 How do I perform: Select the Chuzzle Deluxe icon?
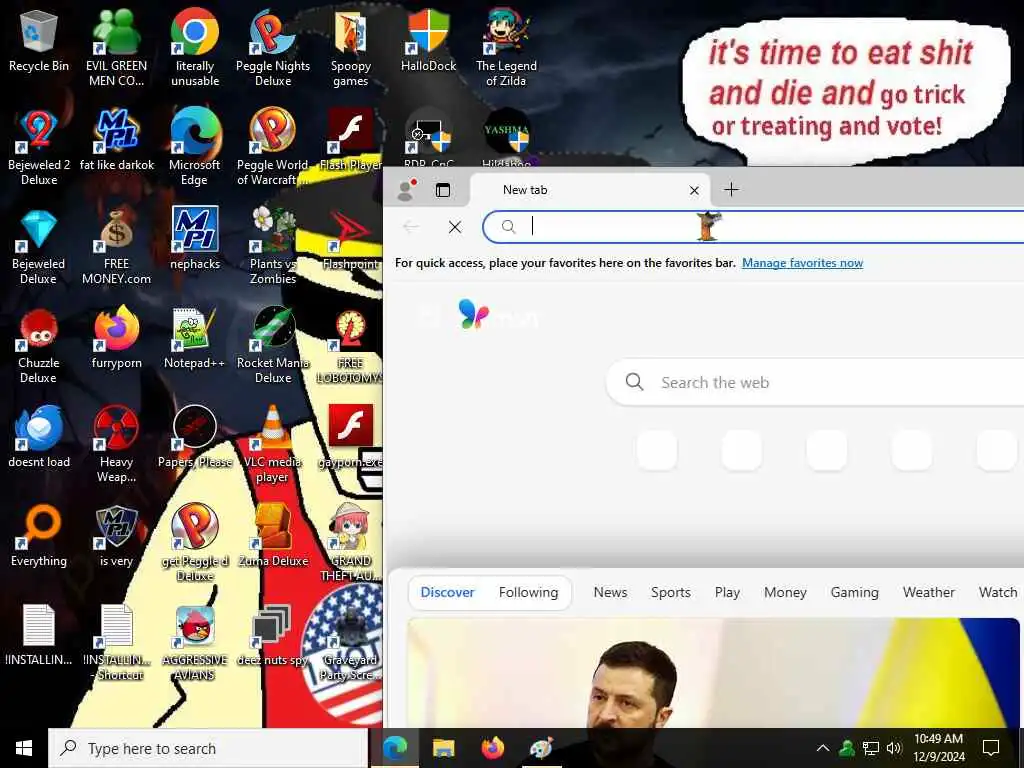39,346
